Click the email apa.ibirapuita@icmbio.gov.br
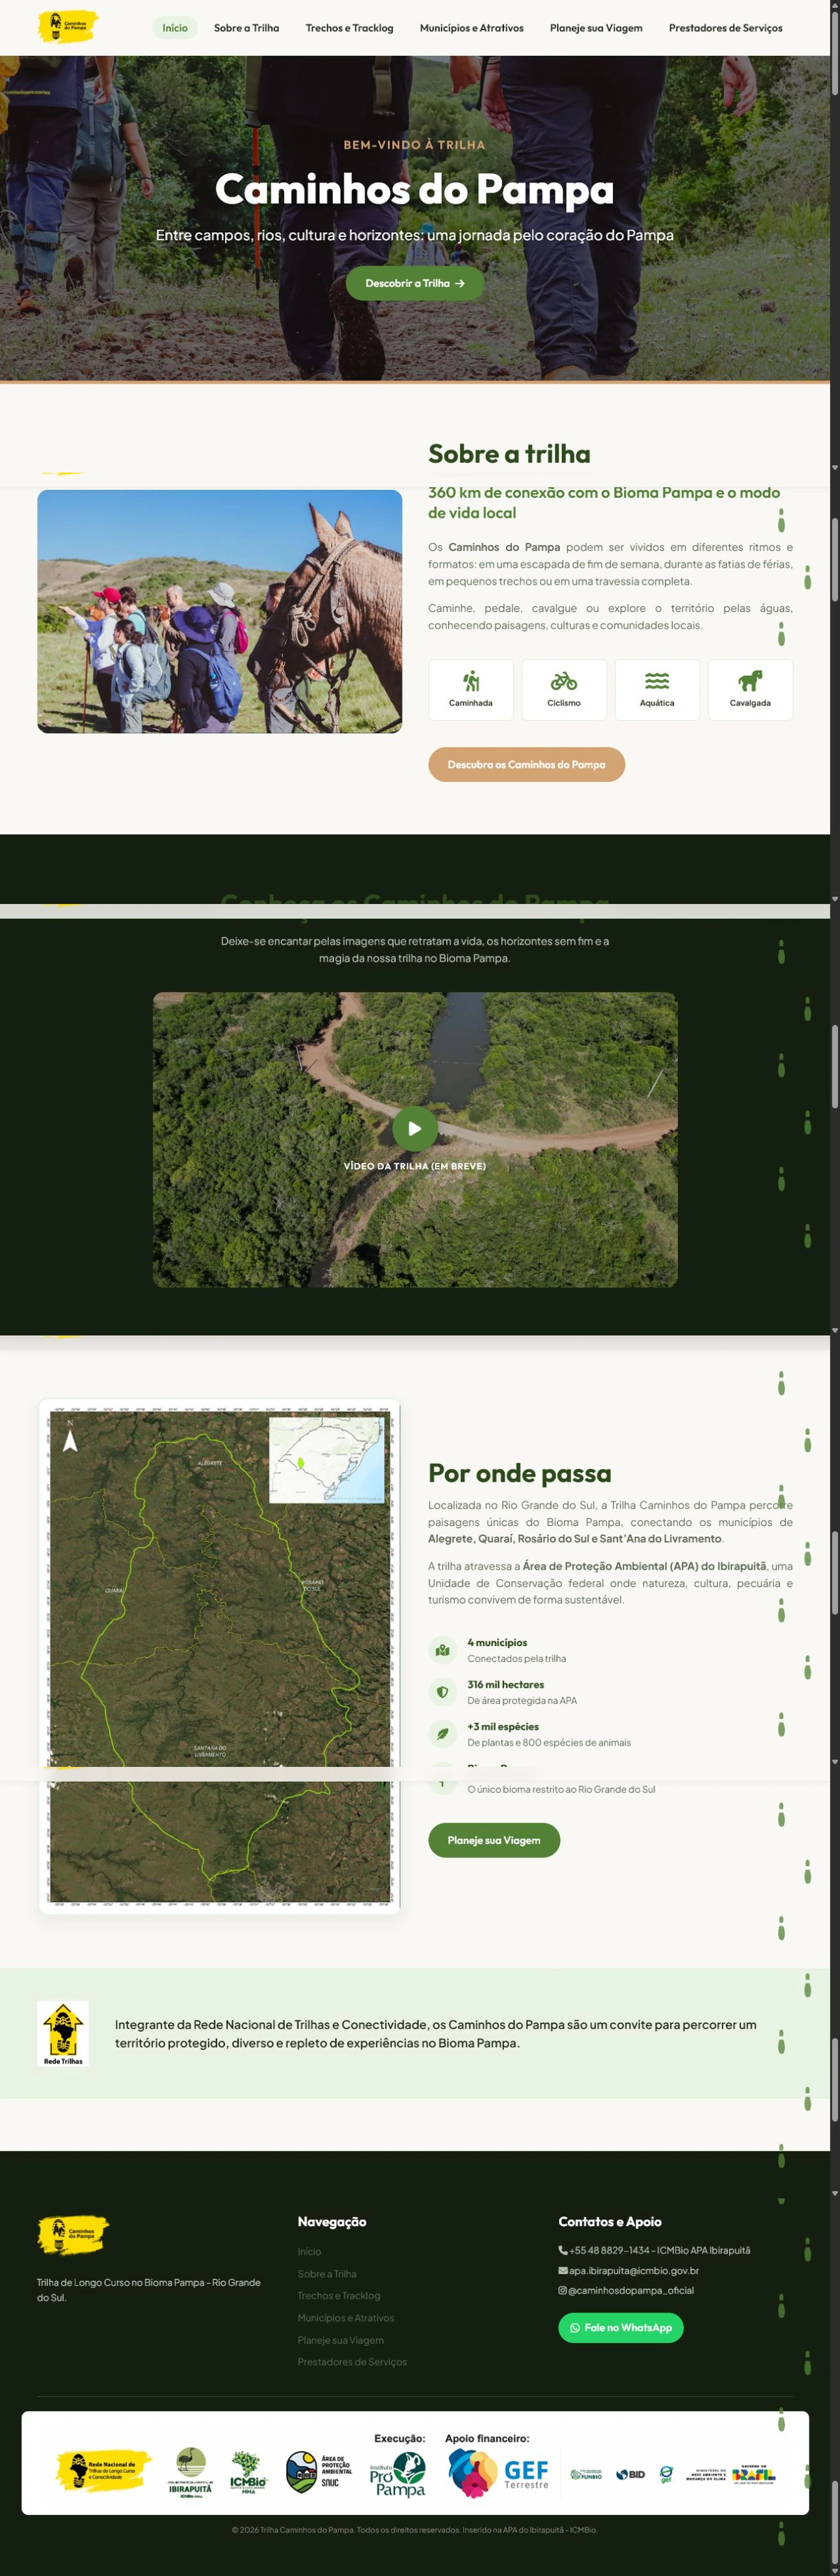 (628, 2270)
